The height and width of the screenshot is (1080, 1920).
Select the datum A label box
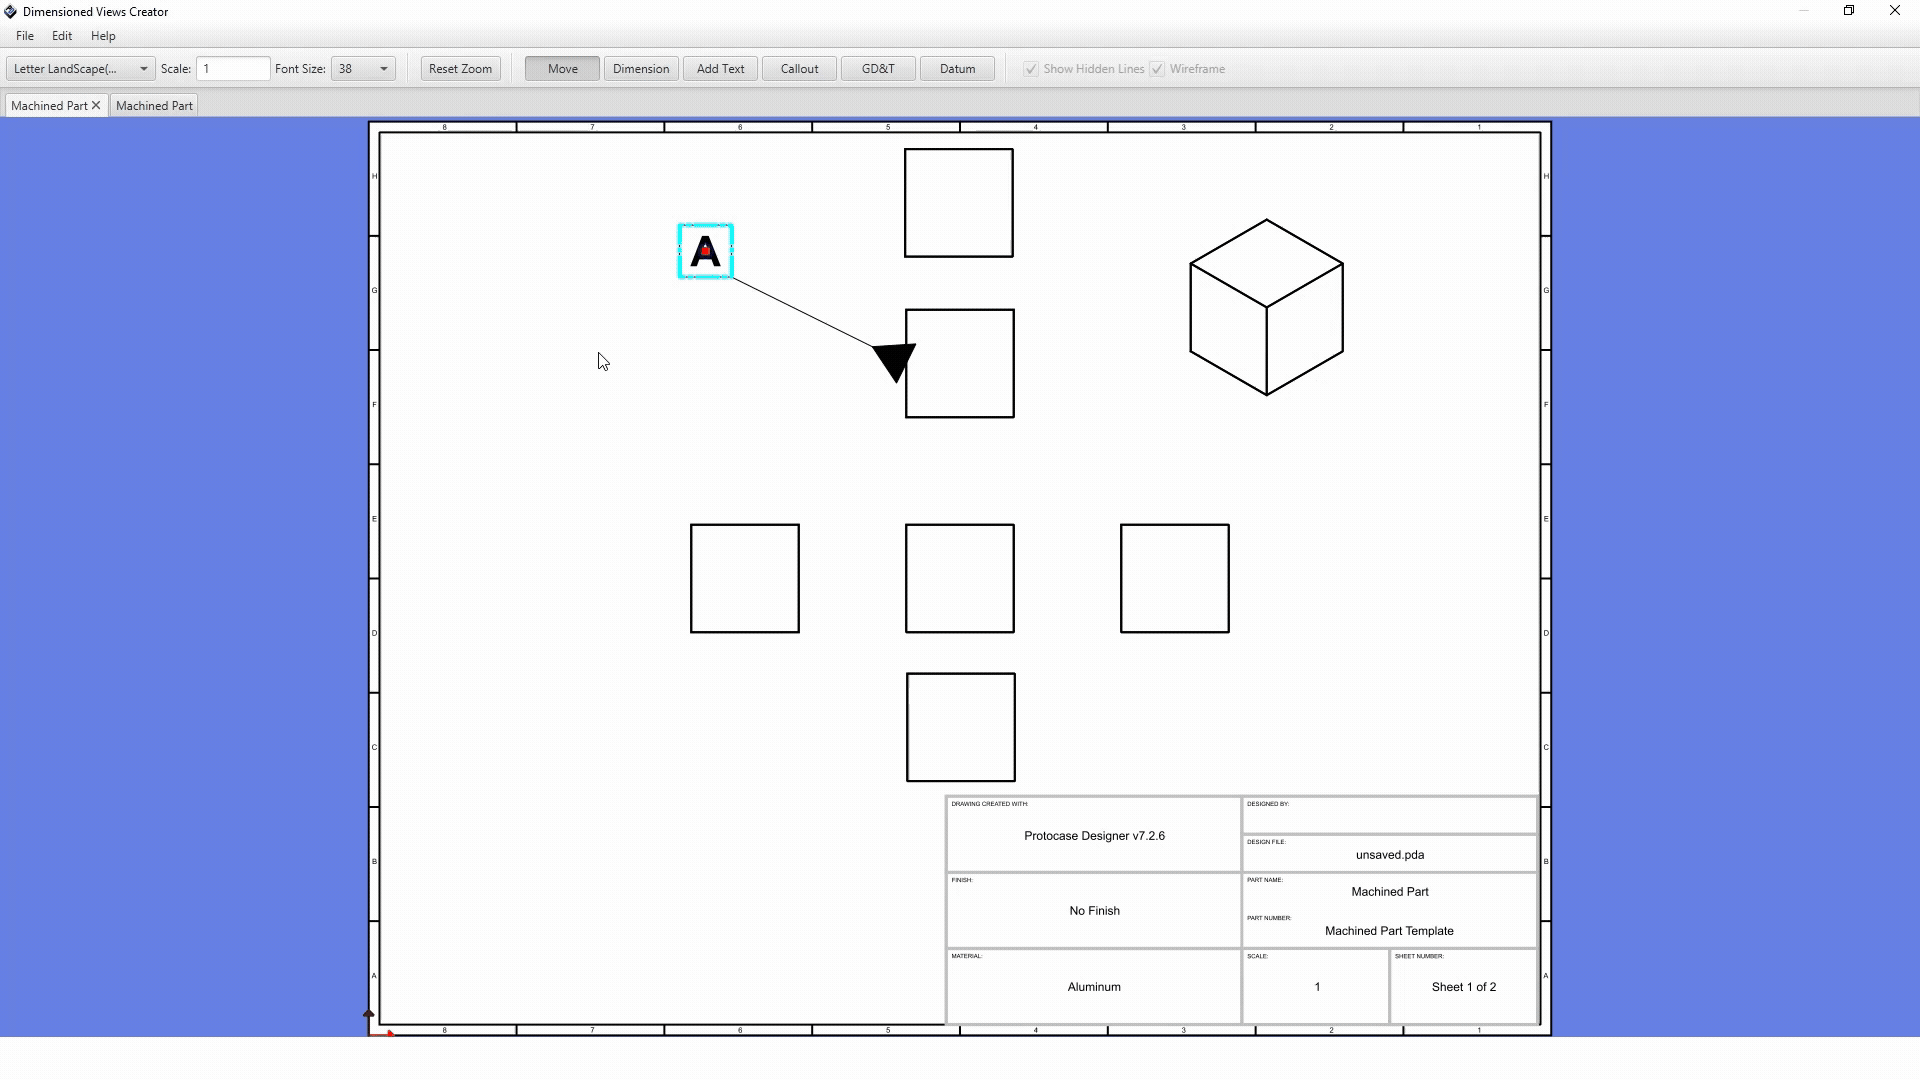(x=705, y=251)
